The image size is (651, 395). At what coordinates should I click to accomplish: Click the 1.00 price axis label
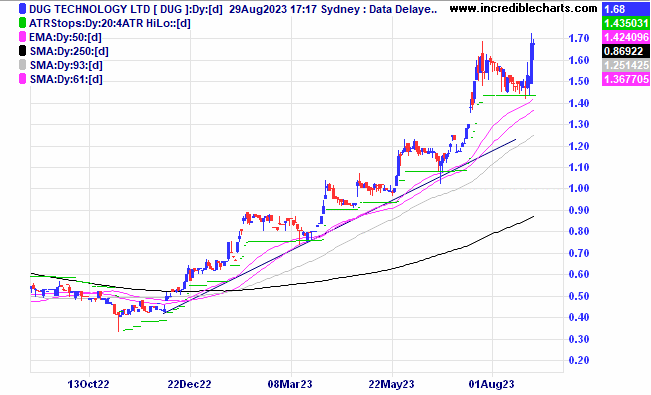tap(578, 188)
